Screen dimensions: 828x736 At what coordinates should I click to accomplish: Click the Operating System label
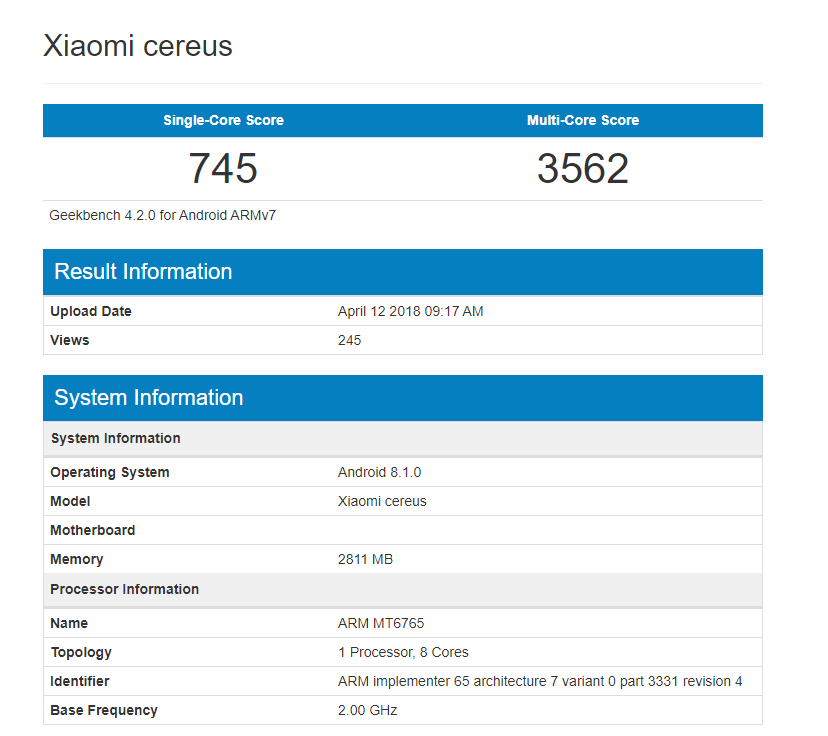[110, 473]
